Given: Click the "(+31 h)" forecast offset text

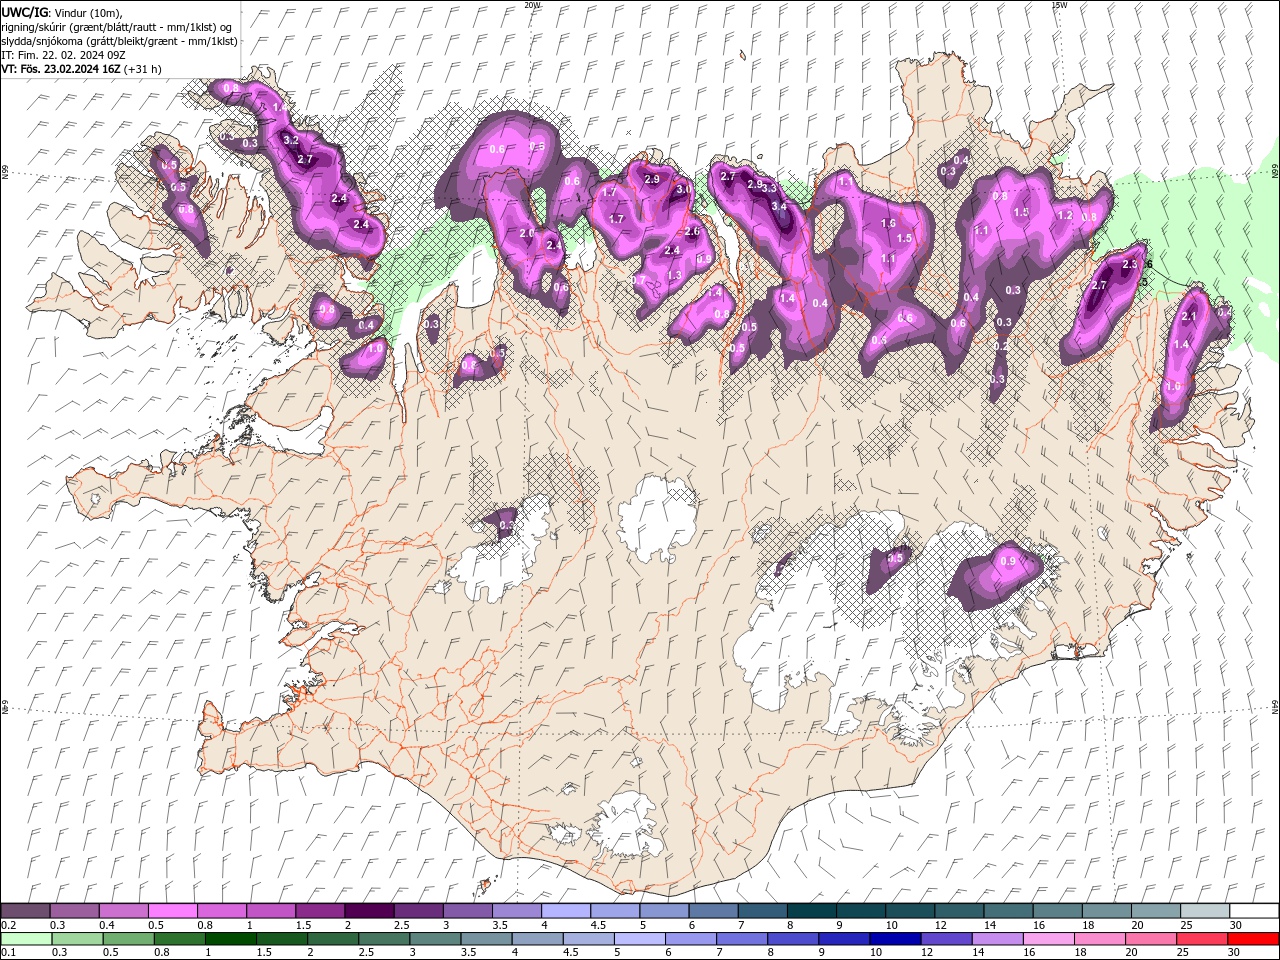Looking at the screenshot, I should coord(143,69).
